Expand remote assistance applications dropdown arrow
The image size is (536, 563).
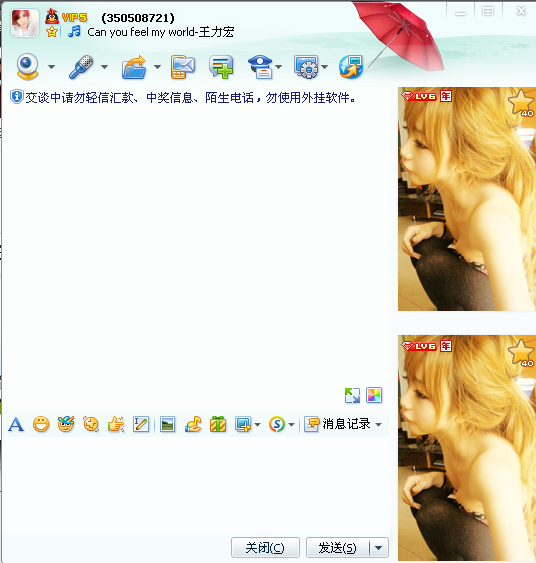pos(325,67)
